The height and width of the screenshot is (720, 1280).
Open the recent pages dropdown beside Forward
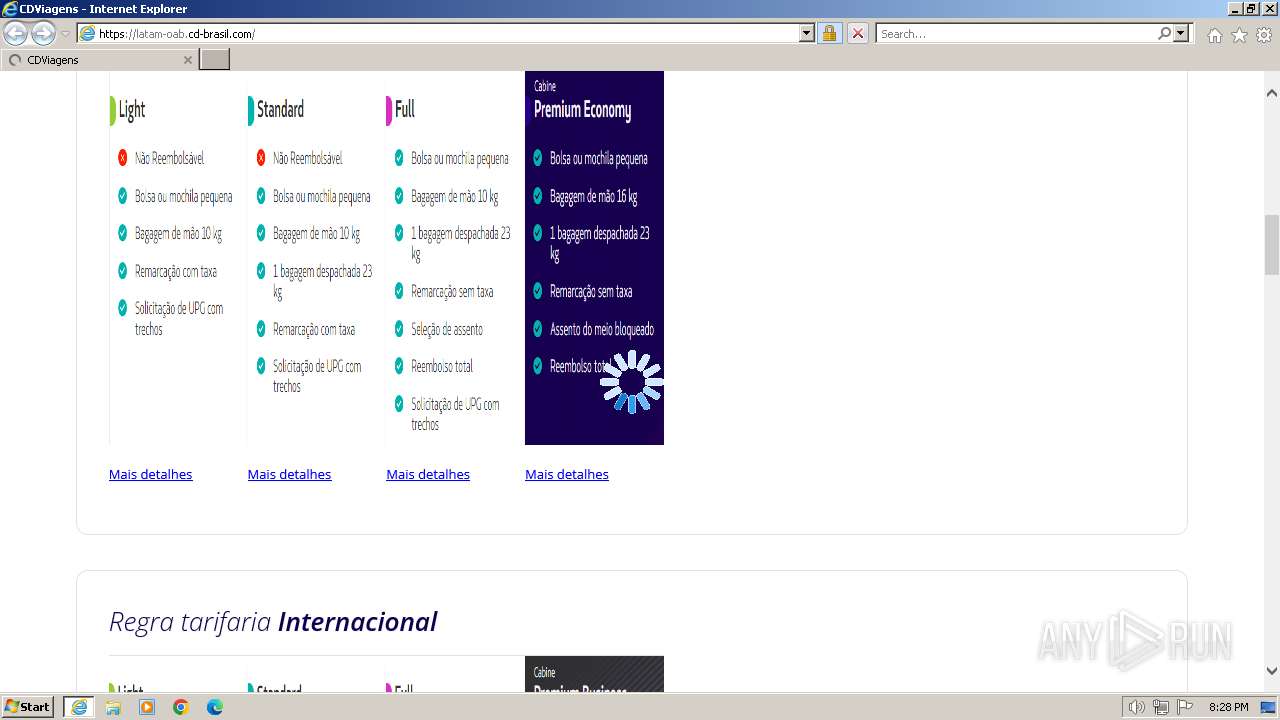click(66, 34)
